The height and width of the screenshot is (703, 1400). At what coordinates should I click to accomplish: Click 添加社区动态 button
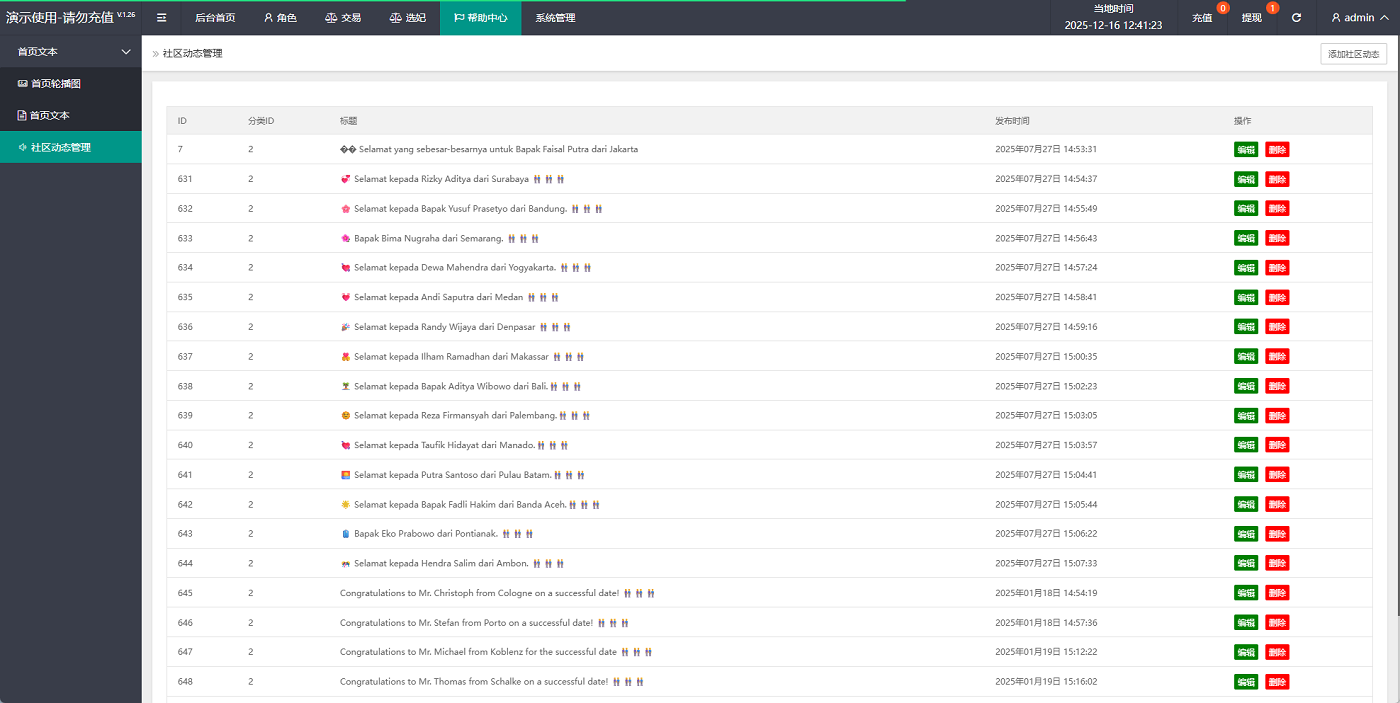click(x=1353, y=54)
